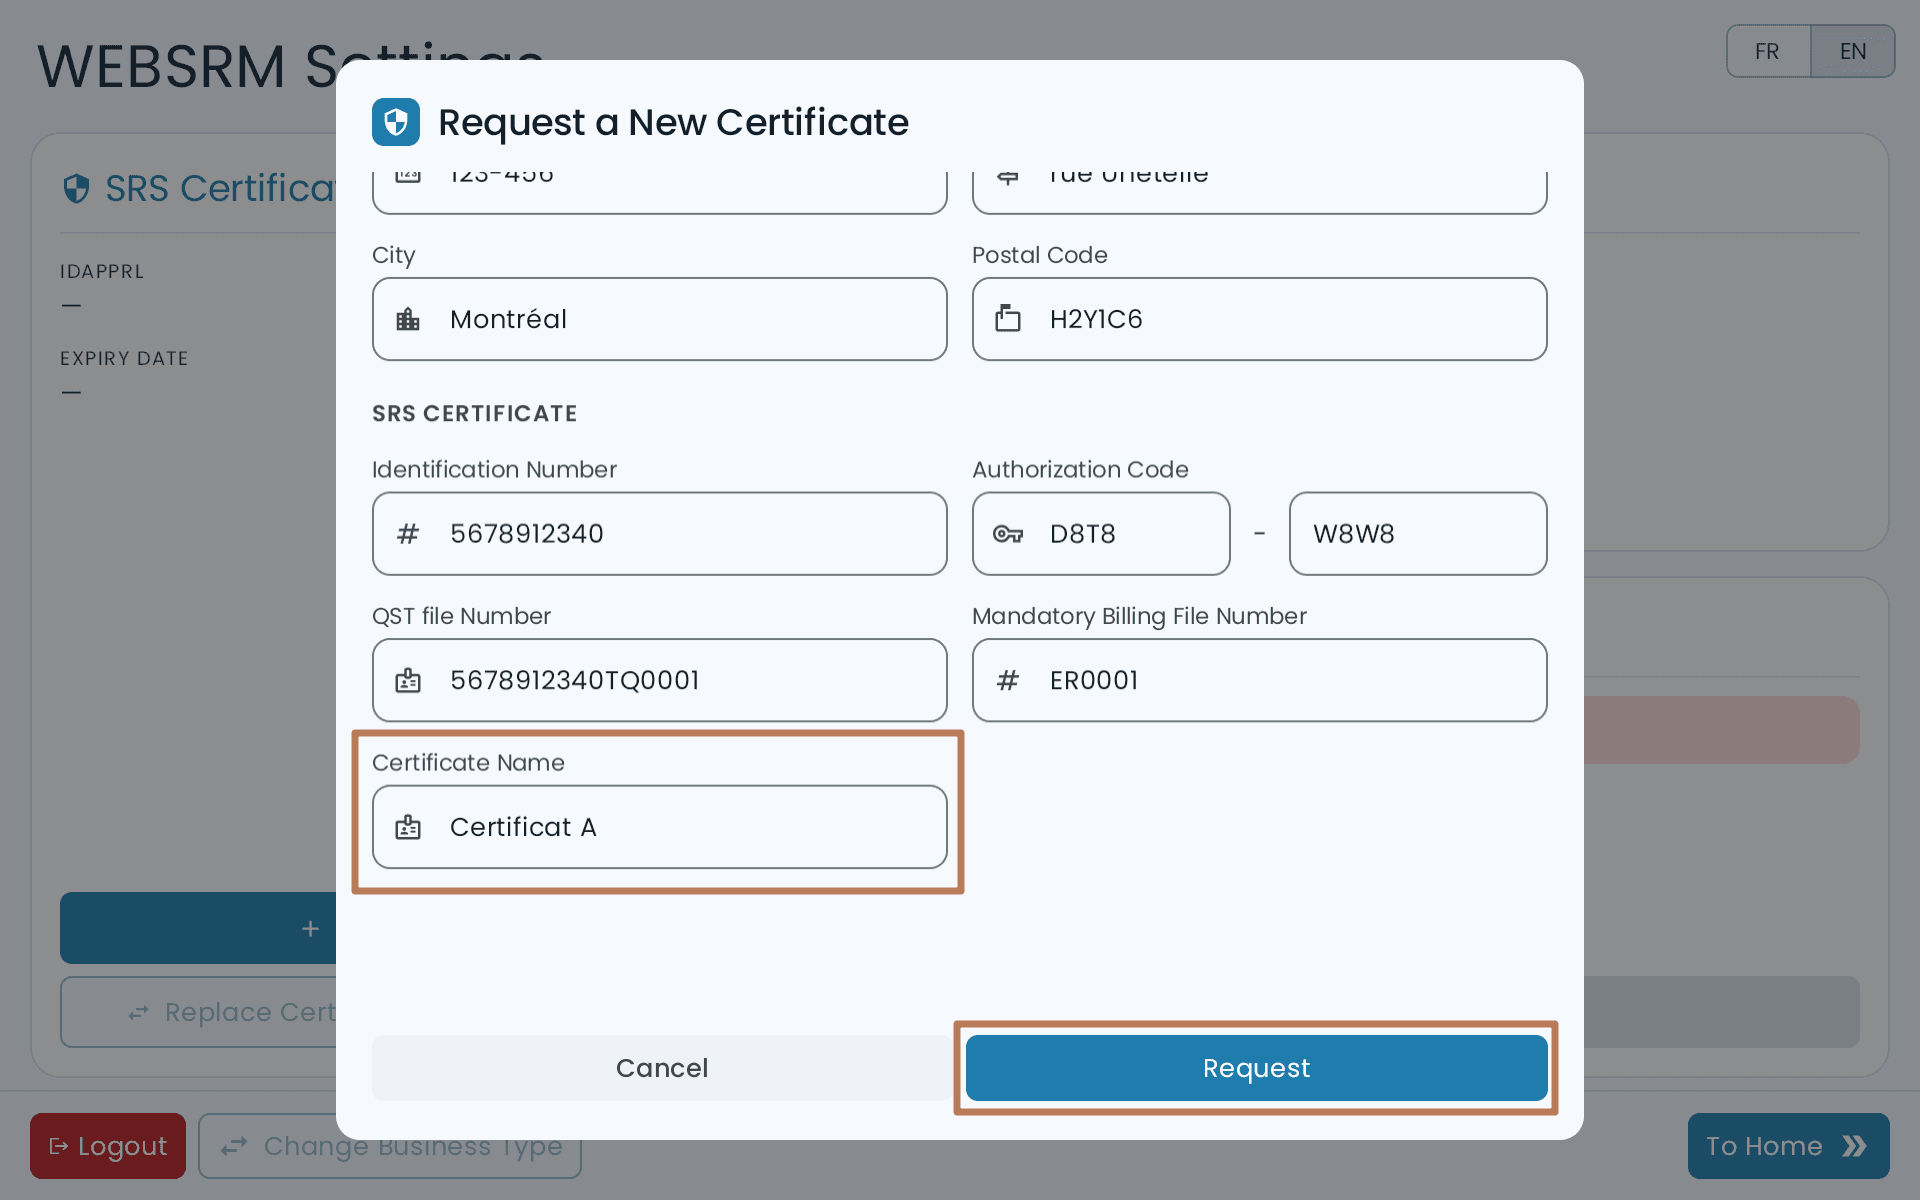This screenshot has height=1200, width=1920.
Task: Click the Request a New Certificate title
Action: tap(673, 122)
